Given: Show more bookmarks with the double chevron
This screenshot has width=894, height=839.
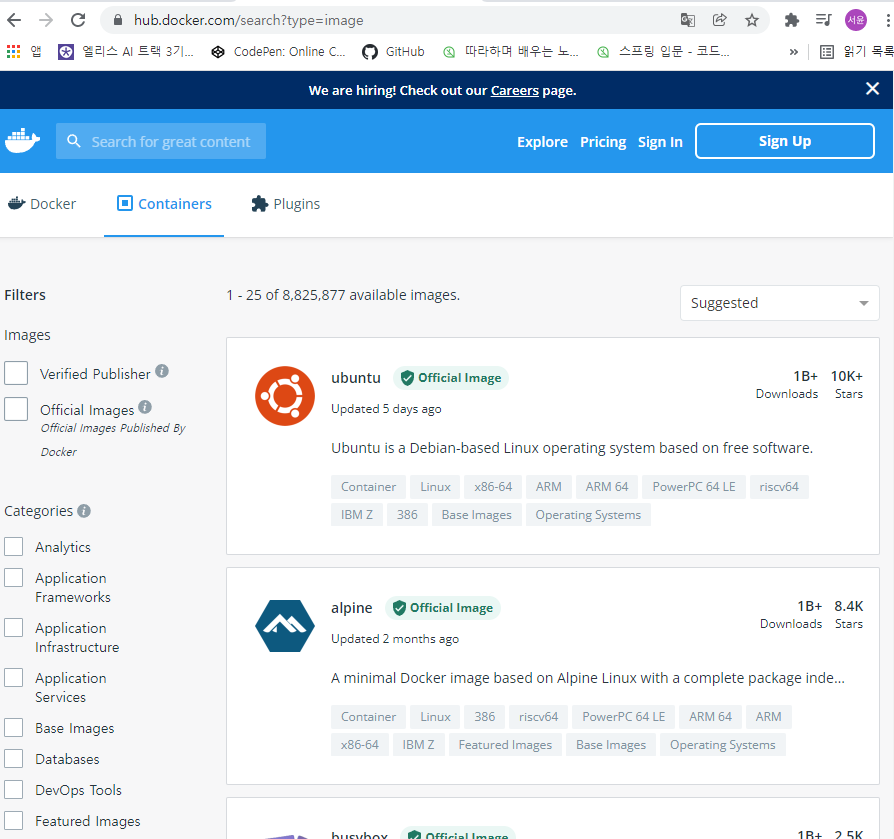Looking at the screenshot, I should 794,52.
